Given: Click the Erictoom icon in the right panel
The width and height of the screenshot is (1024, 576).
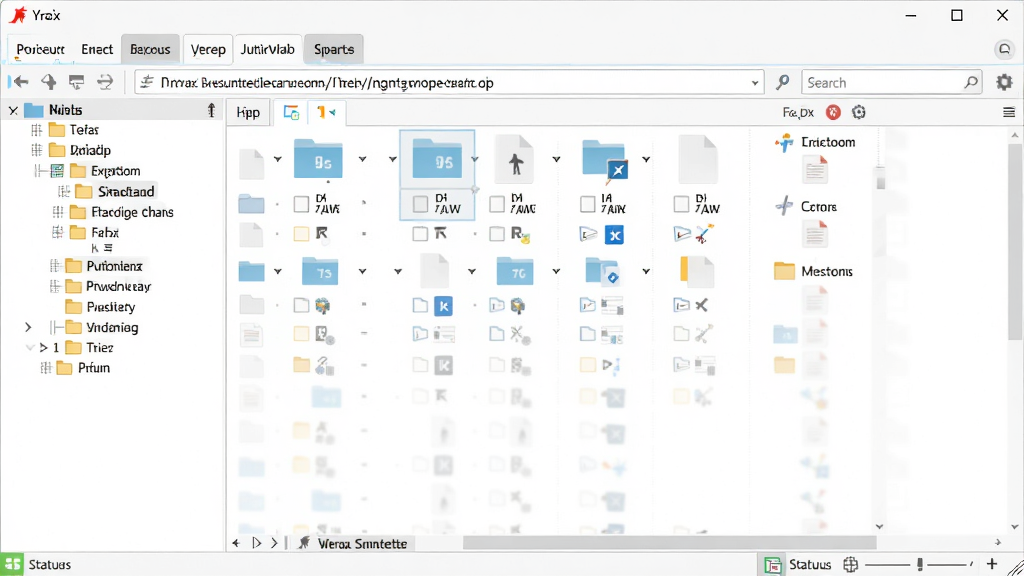Looking at the screenshot, I should tap(784, 142).
